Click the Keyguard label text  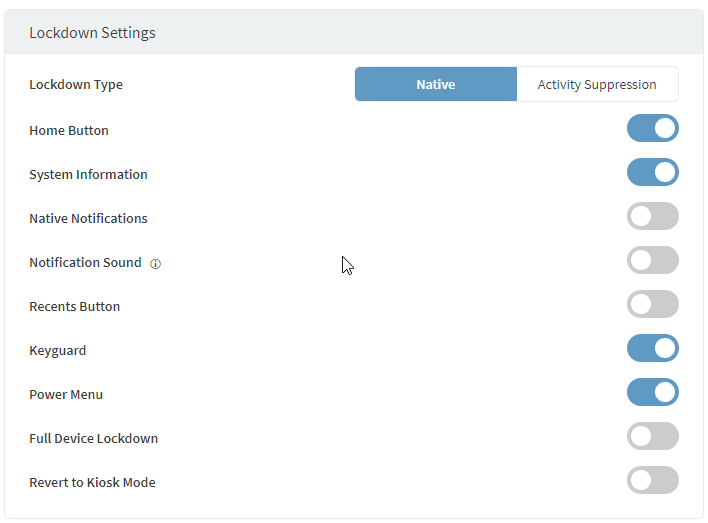[58, 351]
